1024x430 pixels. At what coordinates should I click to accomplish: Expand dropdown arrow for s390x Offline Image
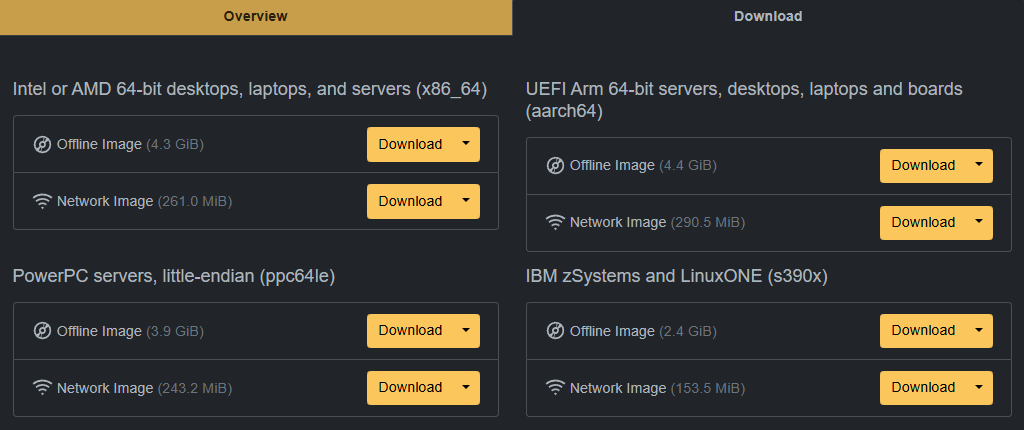pyautogui.click(x=979, y=331)
